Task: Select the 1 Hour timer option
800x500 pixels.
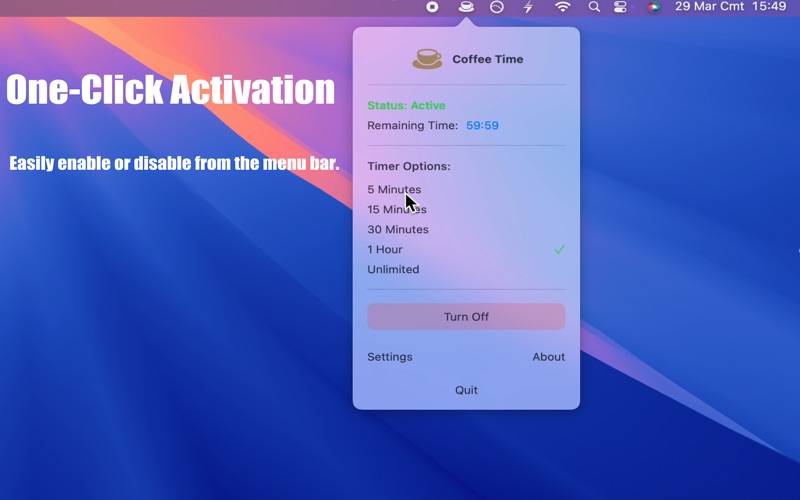Action: point(385,249)
